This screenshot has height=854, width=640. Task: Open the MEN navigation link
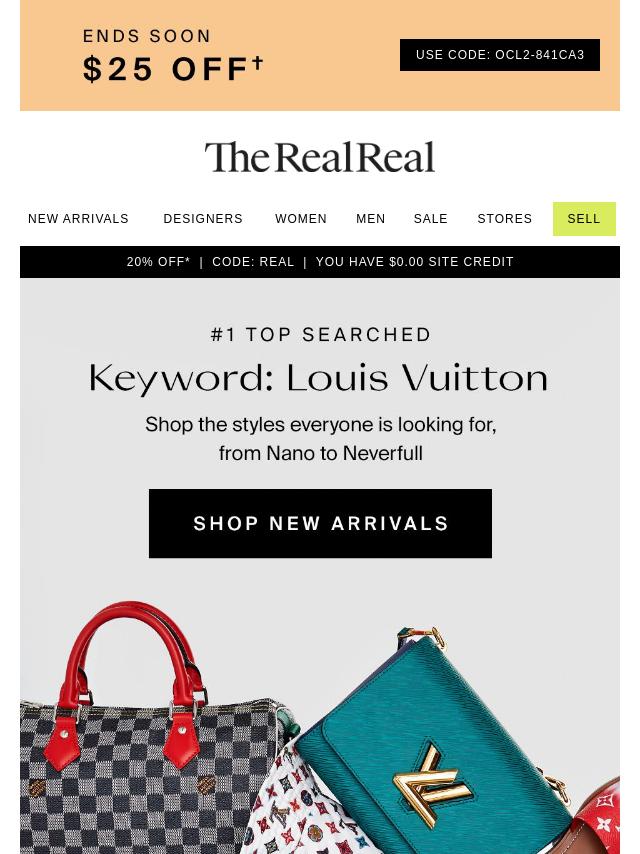tap(370, 218)
